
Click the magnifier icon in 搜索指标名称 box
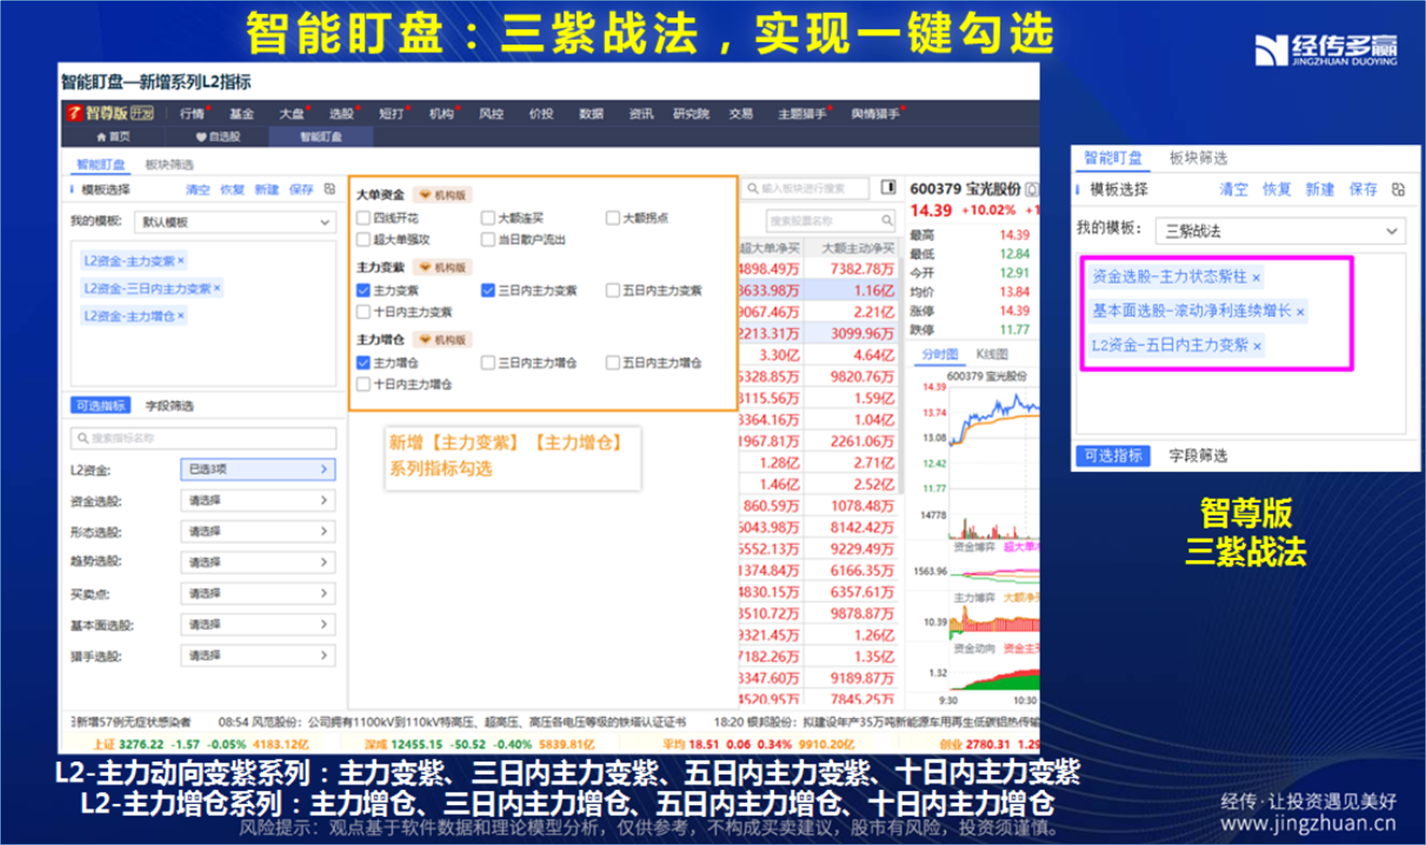click(81, 438)
